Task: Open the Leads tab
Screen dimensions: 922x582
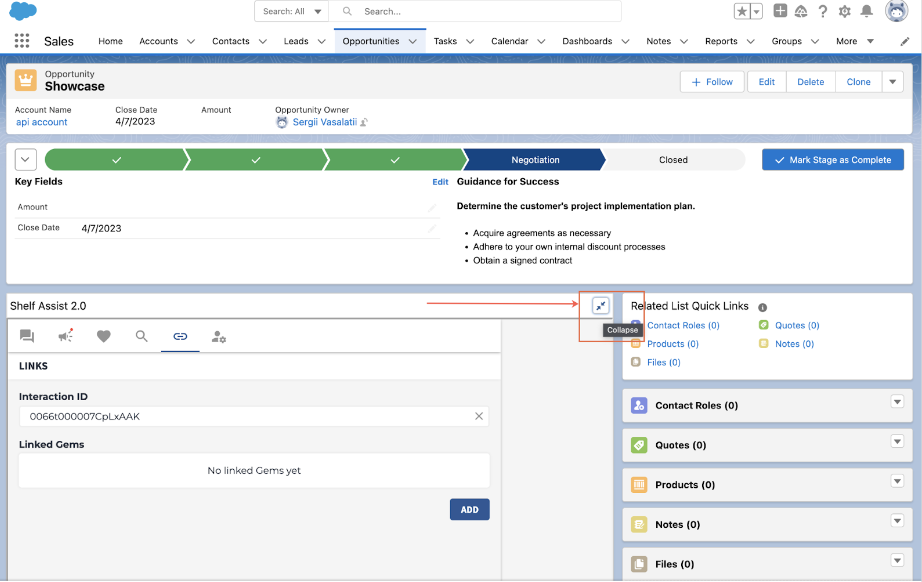Action: coord(296,41)
